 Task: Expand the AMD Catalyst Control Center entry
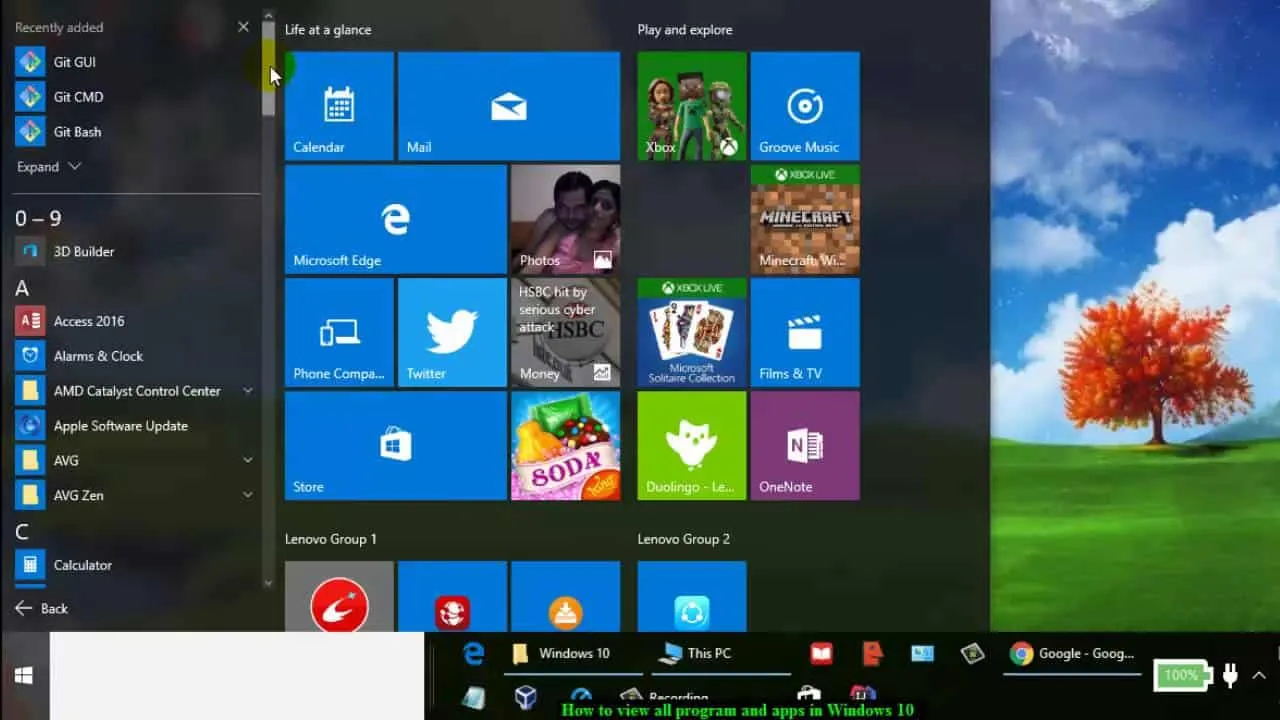pos(246,390)
